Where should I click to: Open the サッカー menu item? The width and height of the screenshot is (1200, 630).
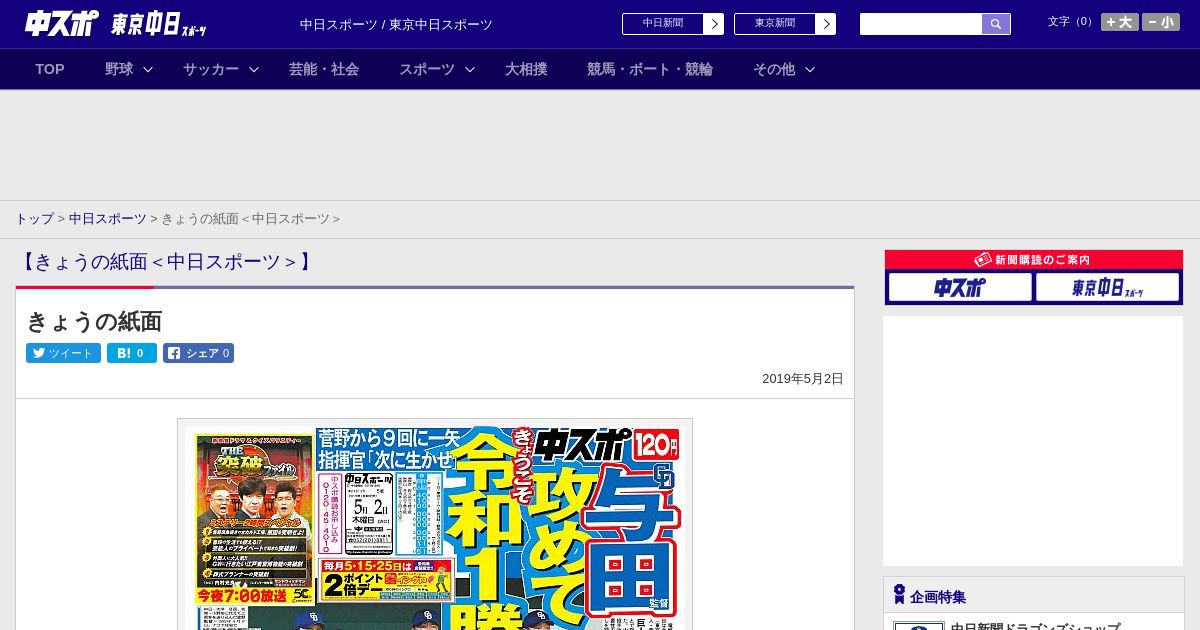click(x=211, y=69)
